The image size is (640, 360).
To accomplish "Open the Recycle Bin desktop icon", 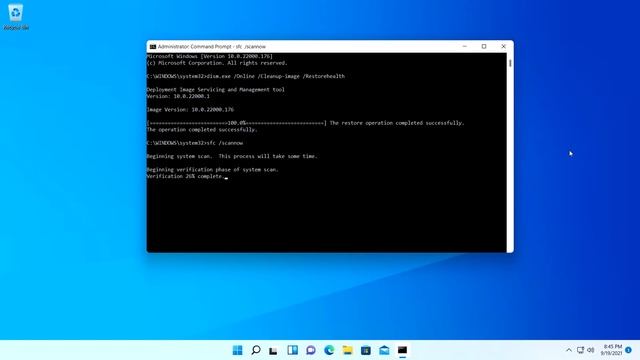I will click(16, 17).
